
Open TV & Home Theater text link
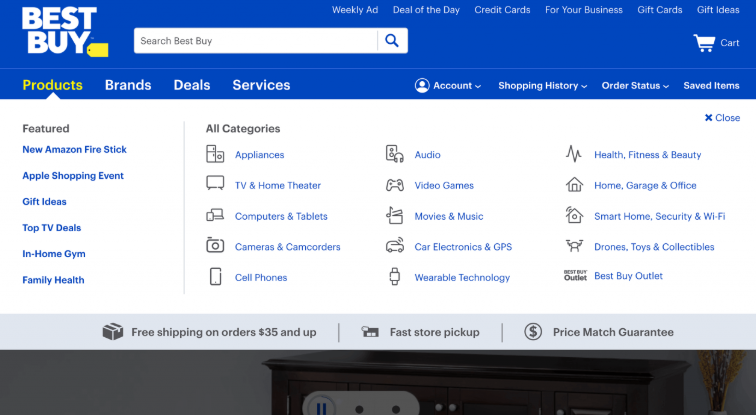click(x=278, y=186)
